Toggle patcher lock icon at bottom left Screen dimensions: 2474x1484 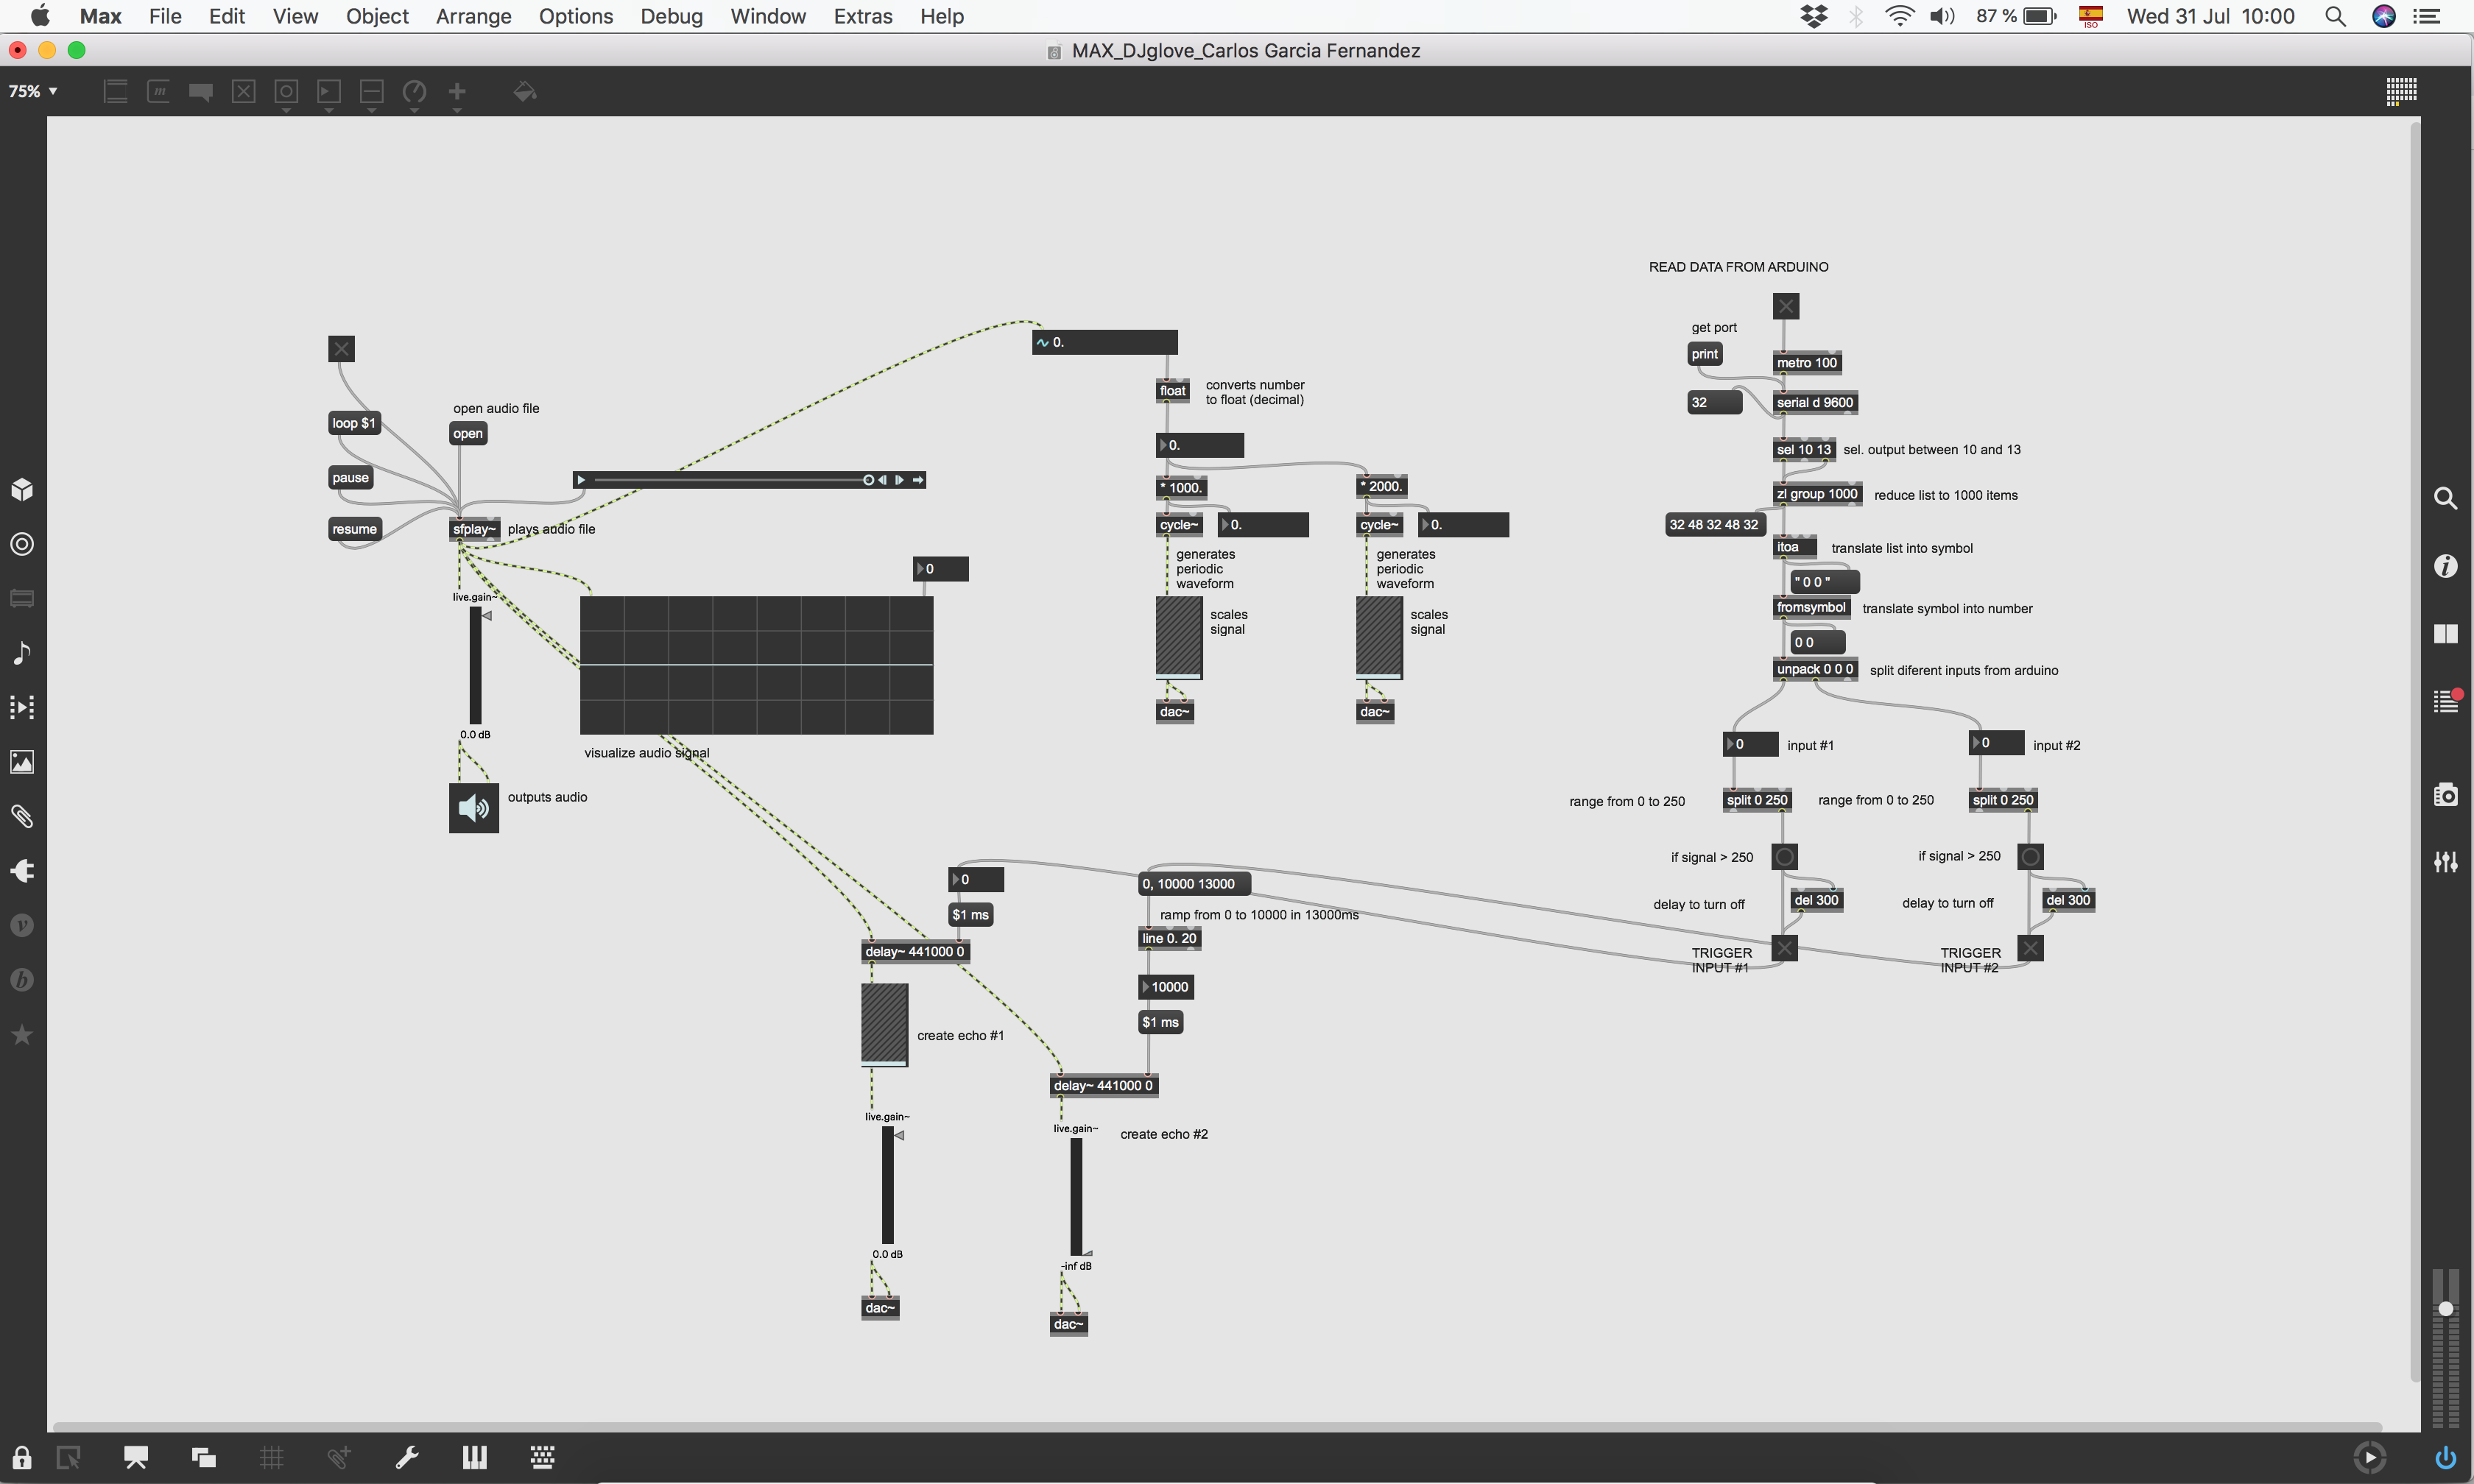click(x=22, y=1457)
